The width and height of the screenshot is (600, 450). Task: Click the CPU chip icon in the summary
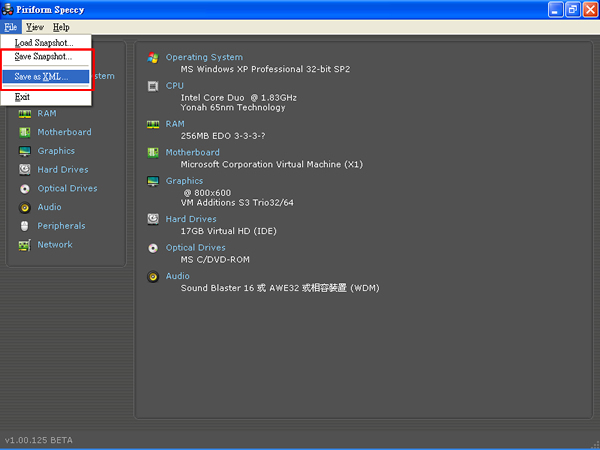(x=153, y=86)
